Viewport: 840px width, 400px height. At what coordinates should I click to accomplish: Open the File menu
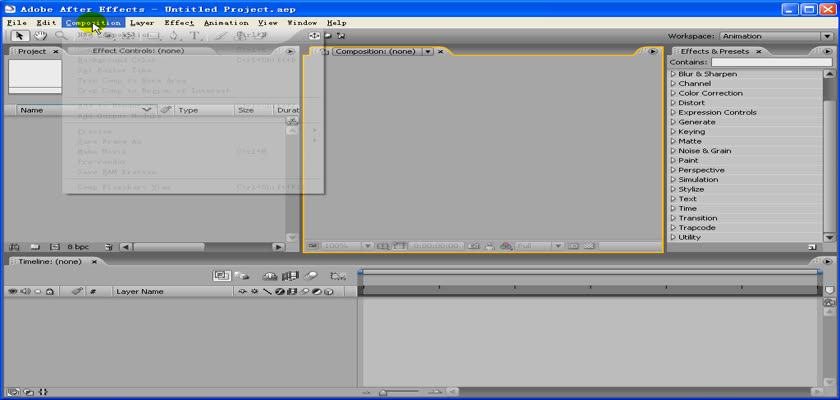point(17,23)
